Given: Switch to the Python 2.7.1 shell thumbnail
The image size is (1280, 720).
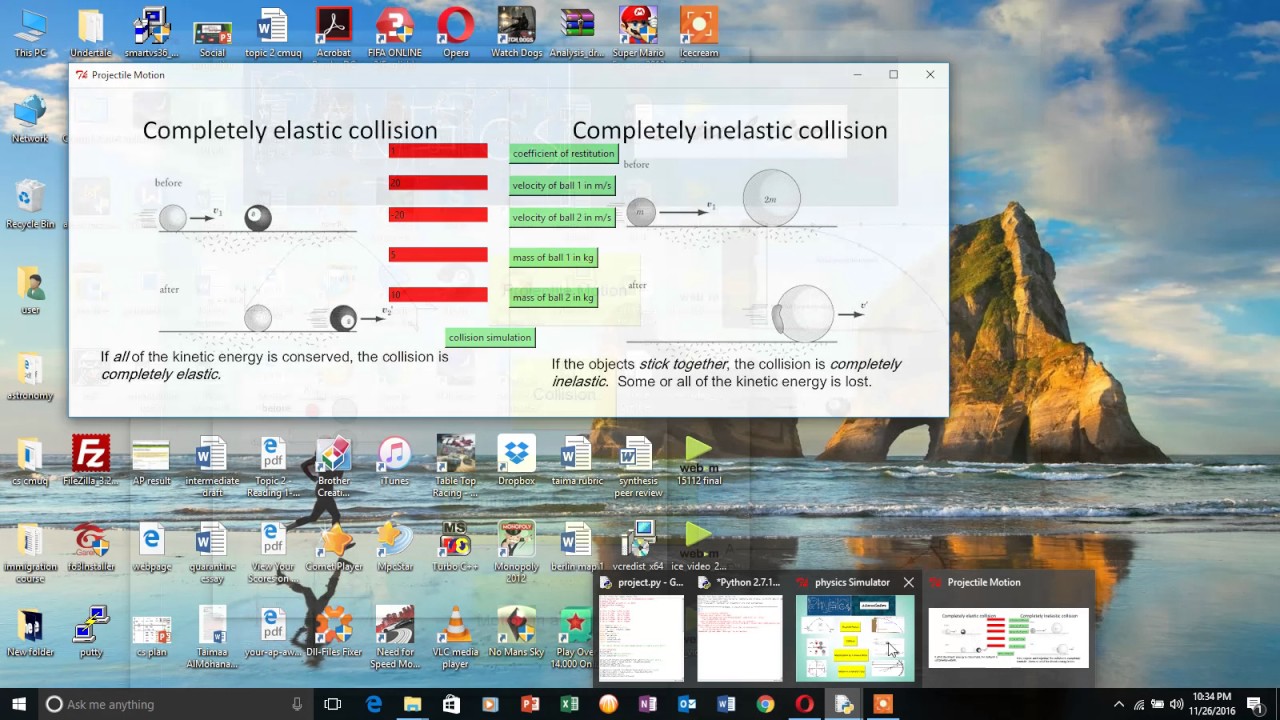Looking at the screenshot, I should [740, 630].
